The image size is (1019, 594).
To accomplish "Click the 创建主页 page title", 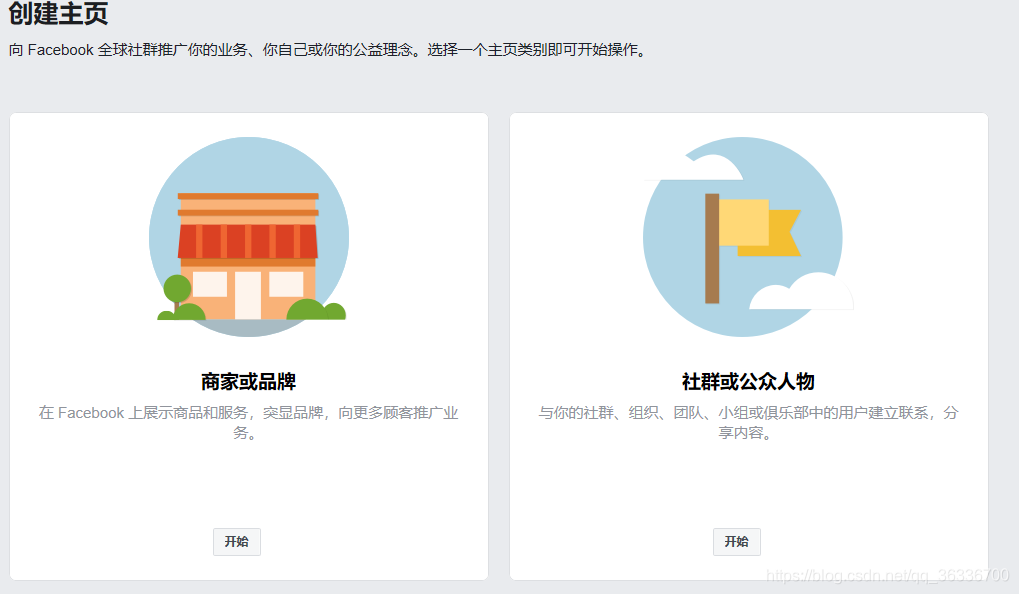I will click(x=58, y=13).
